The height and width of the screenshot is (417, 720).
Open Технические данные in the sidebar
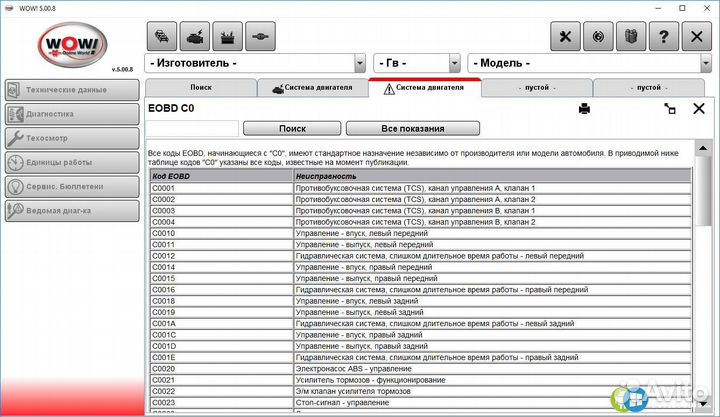pyautogui.click(x=71, y=89)
